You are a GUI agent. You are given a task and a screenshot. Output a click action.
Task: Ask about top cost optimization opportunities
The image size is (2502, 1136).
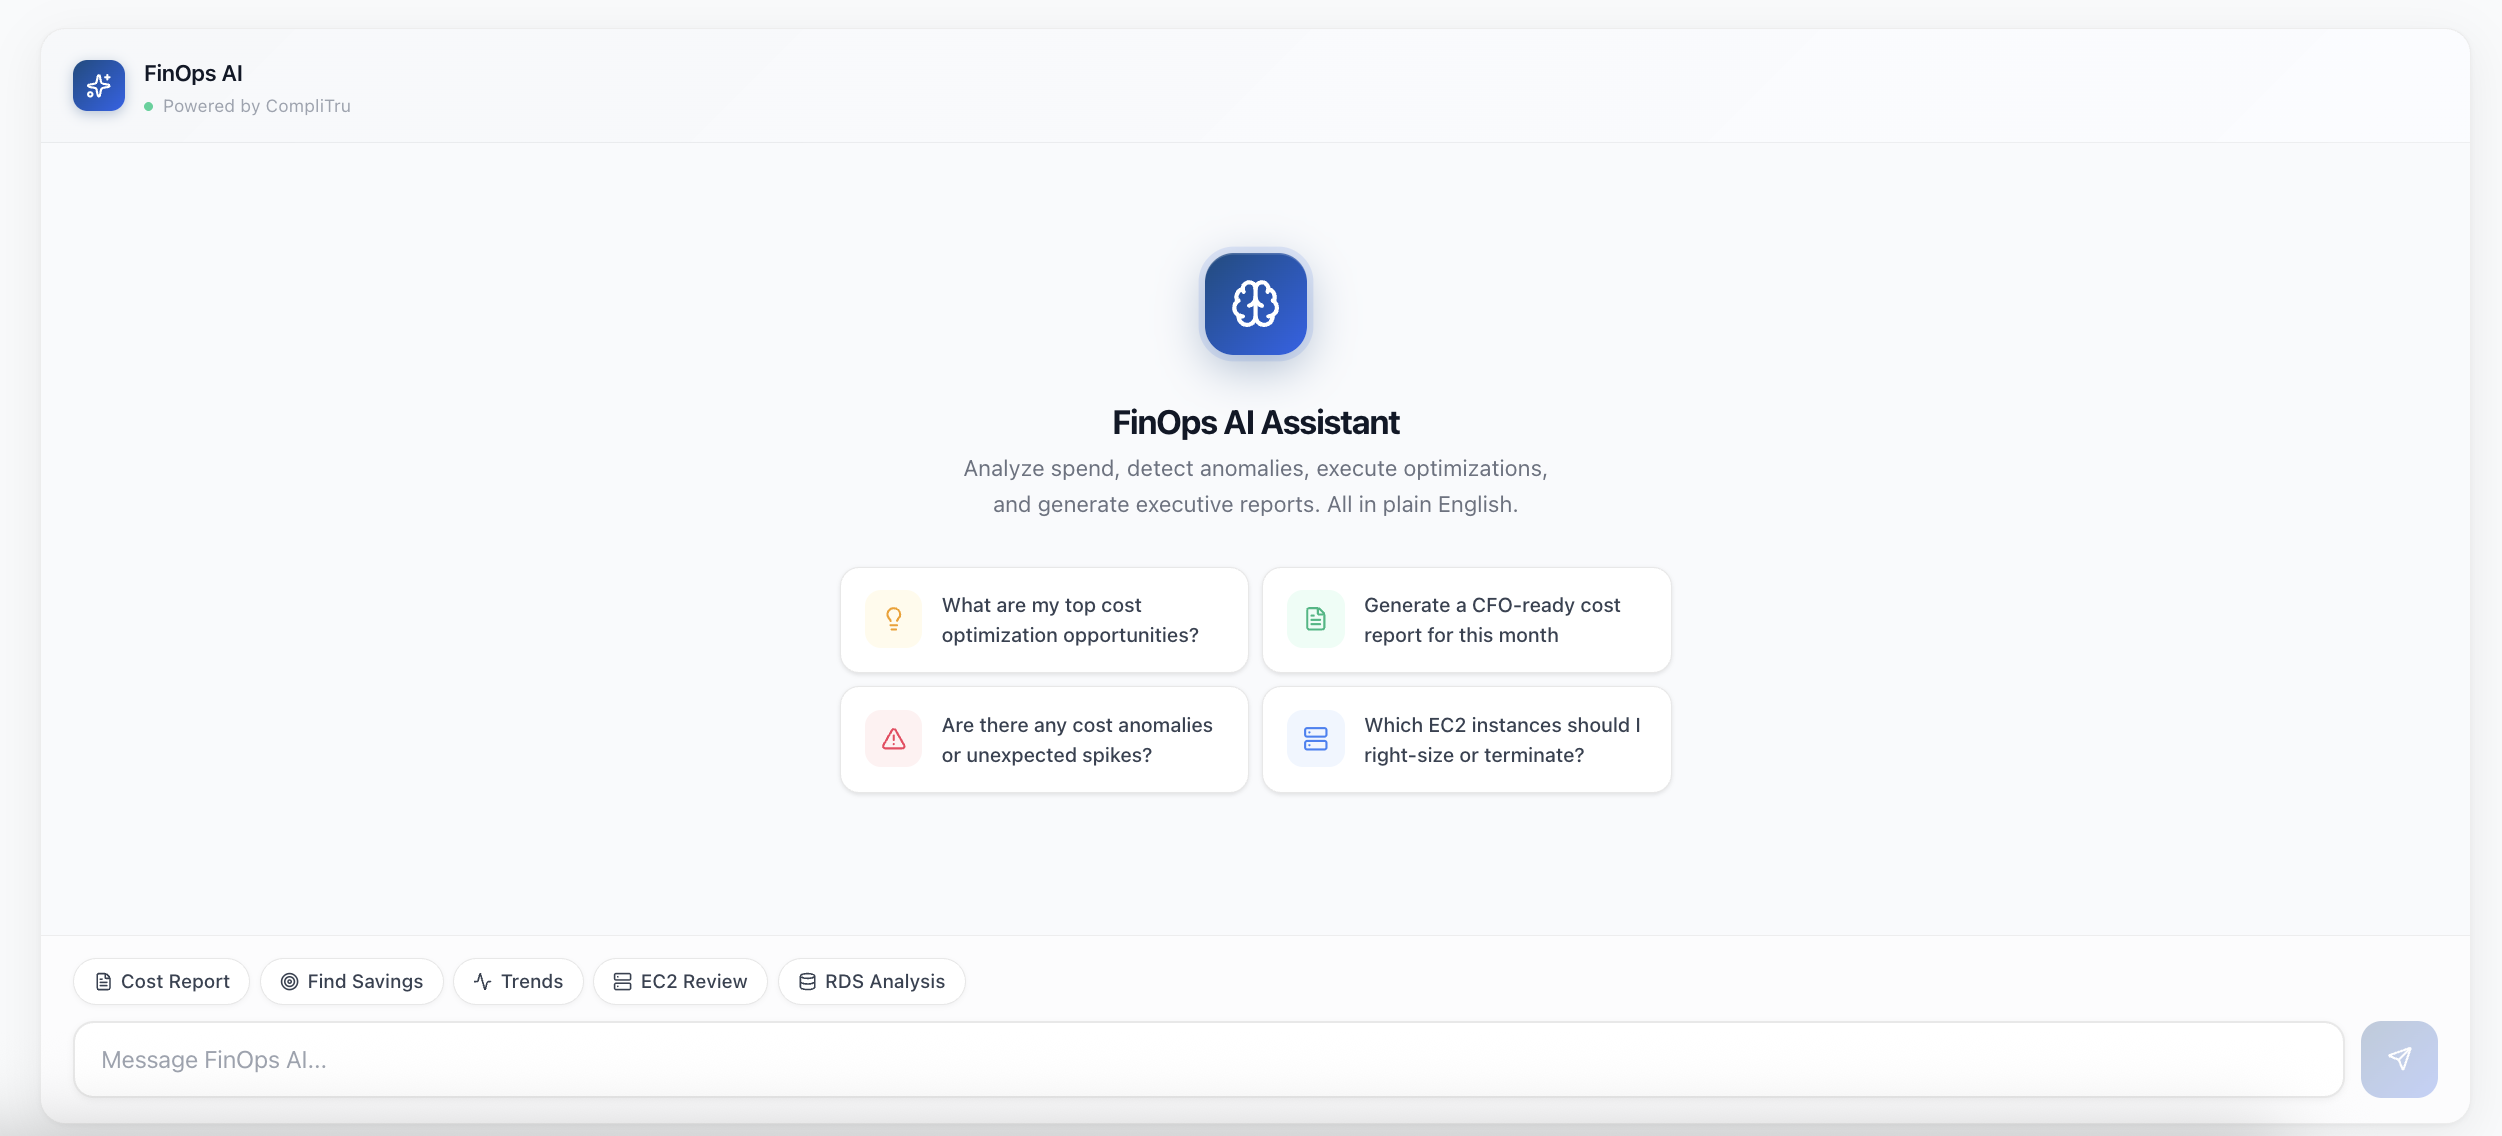tap(1044, 619)
